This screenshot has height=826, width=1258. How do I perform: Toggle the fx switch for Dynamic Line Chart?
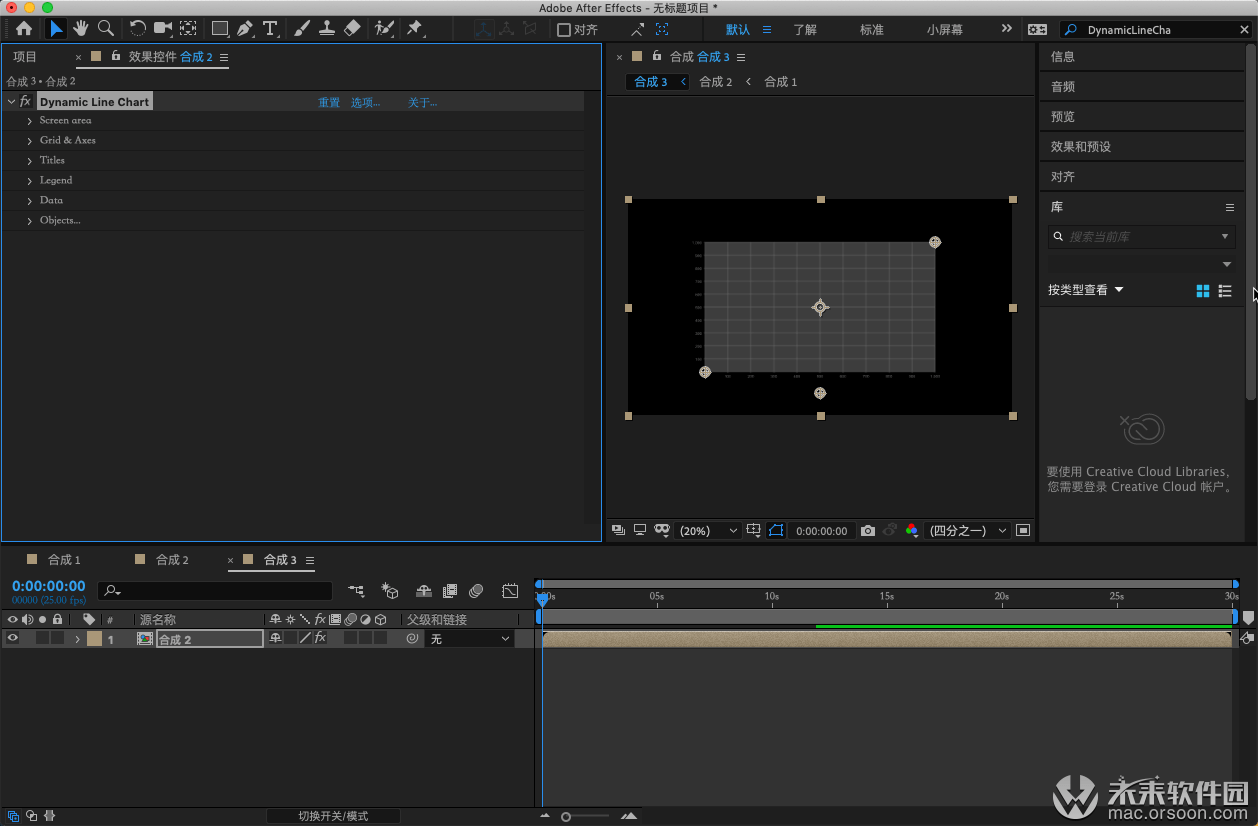(26, 102)
